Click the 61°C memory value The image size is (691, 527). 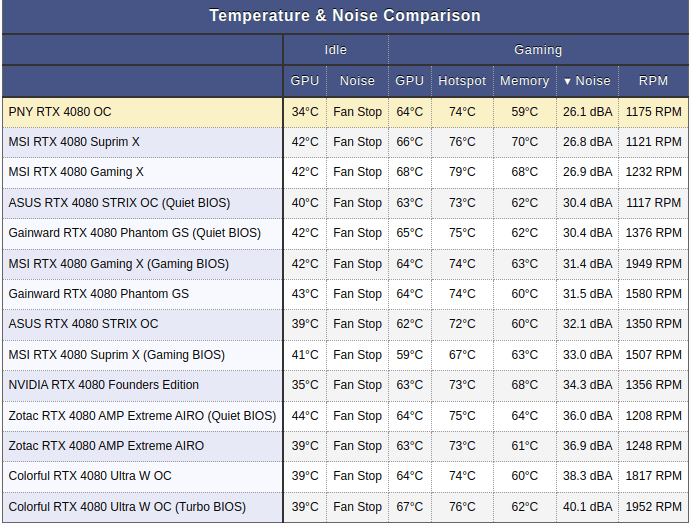[524, 445]
